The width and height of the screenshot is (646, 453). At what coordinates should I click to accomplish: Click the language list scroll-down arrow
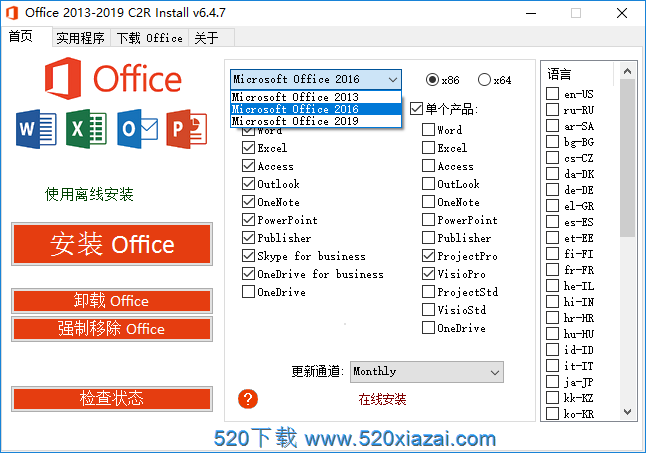pyautogui.click(x=627, y=411)
